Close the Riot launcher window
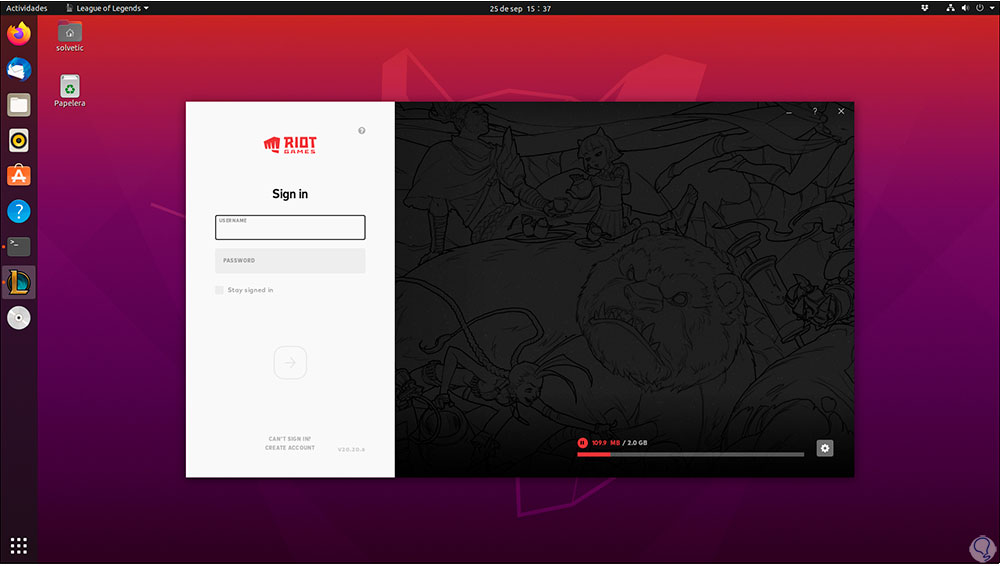Screen dimensions: 1000x566 tap(841, 111)
